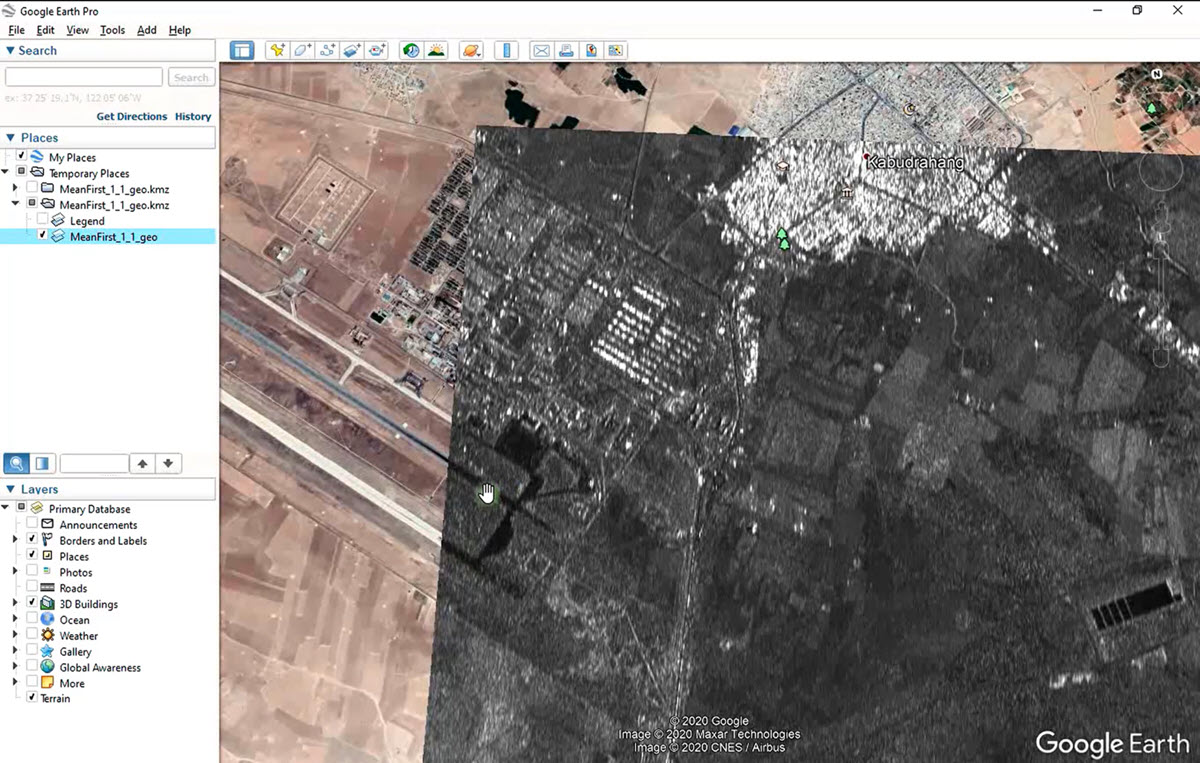The height and width of the screenshot is (763, 1200).
Task: Select the Add Polygon tool
Action: [303, 51]
